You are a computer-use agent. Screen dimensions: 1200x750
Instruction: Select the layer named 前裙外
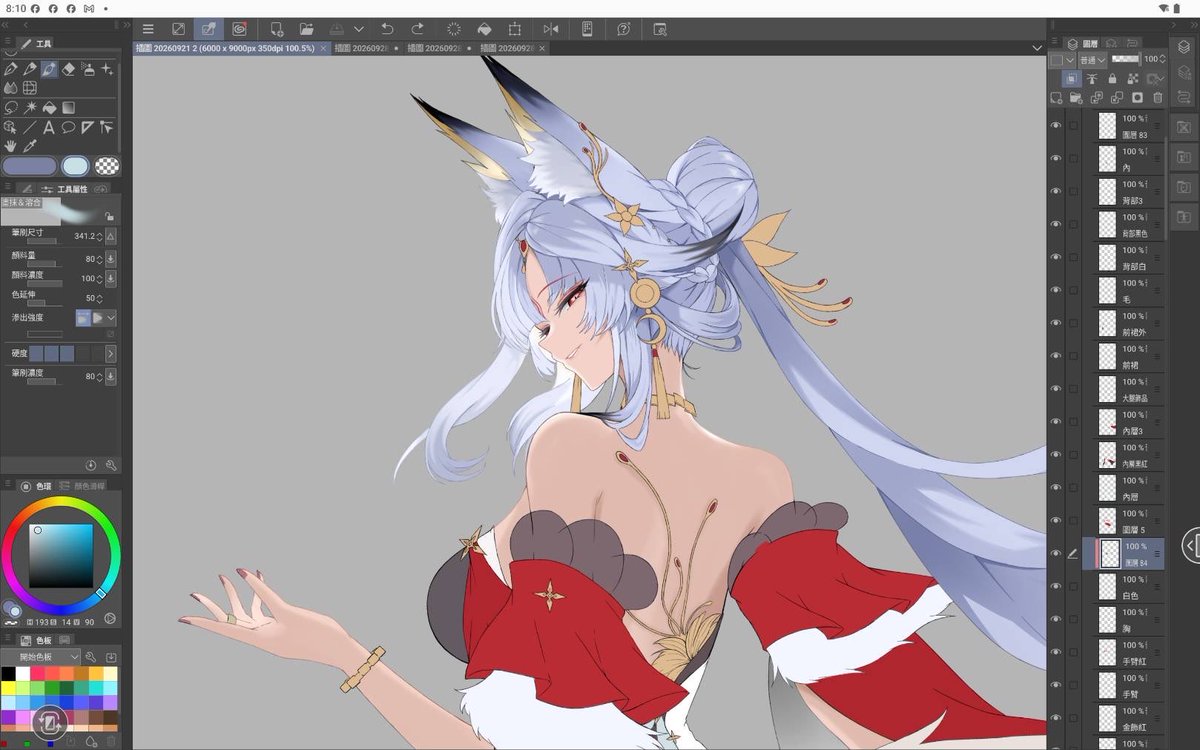(x=1130, y=323)
